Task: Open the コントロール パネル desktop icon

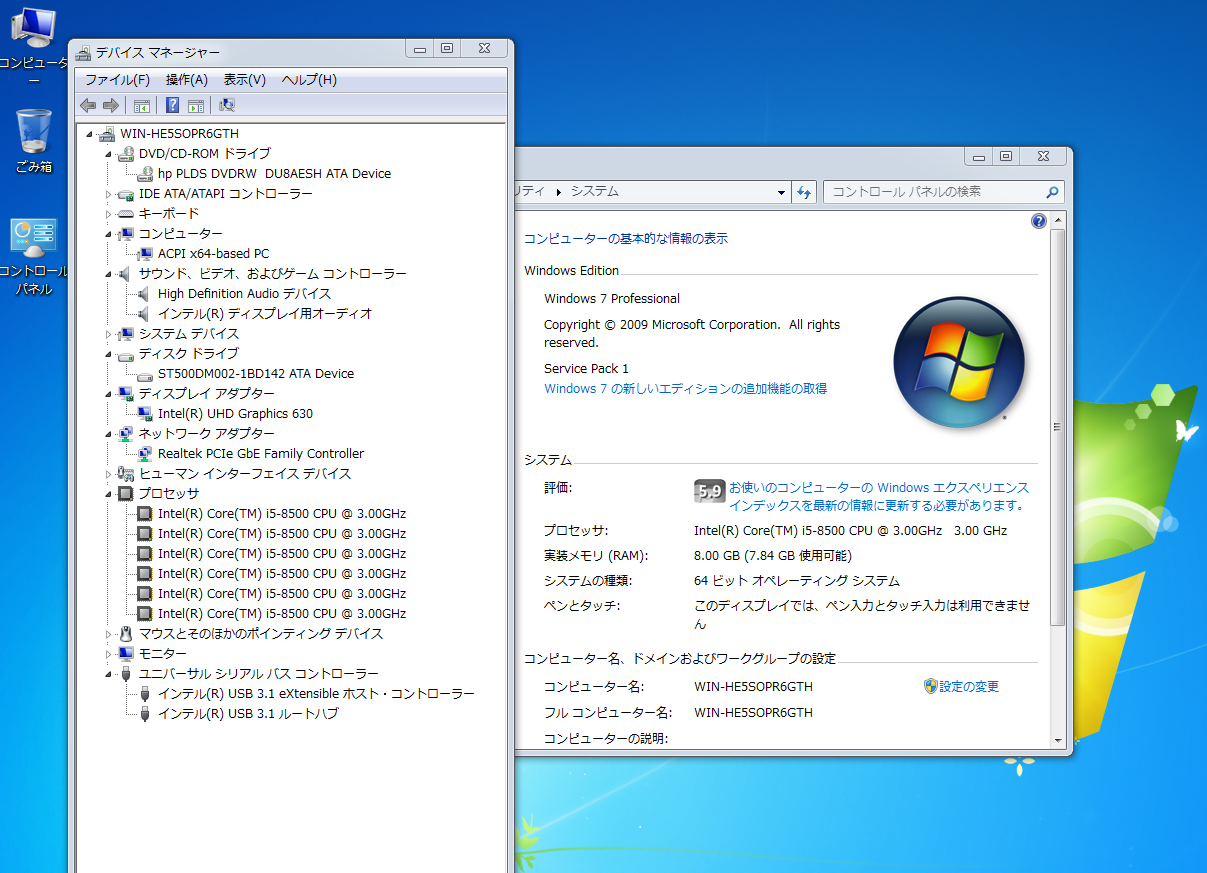Action: point(34,258)
